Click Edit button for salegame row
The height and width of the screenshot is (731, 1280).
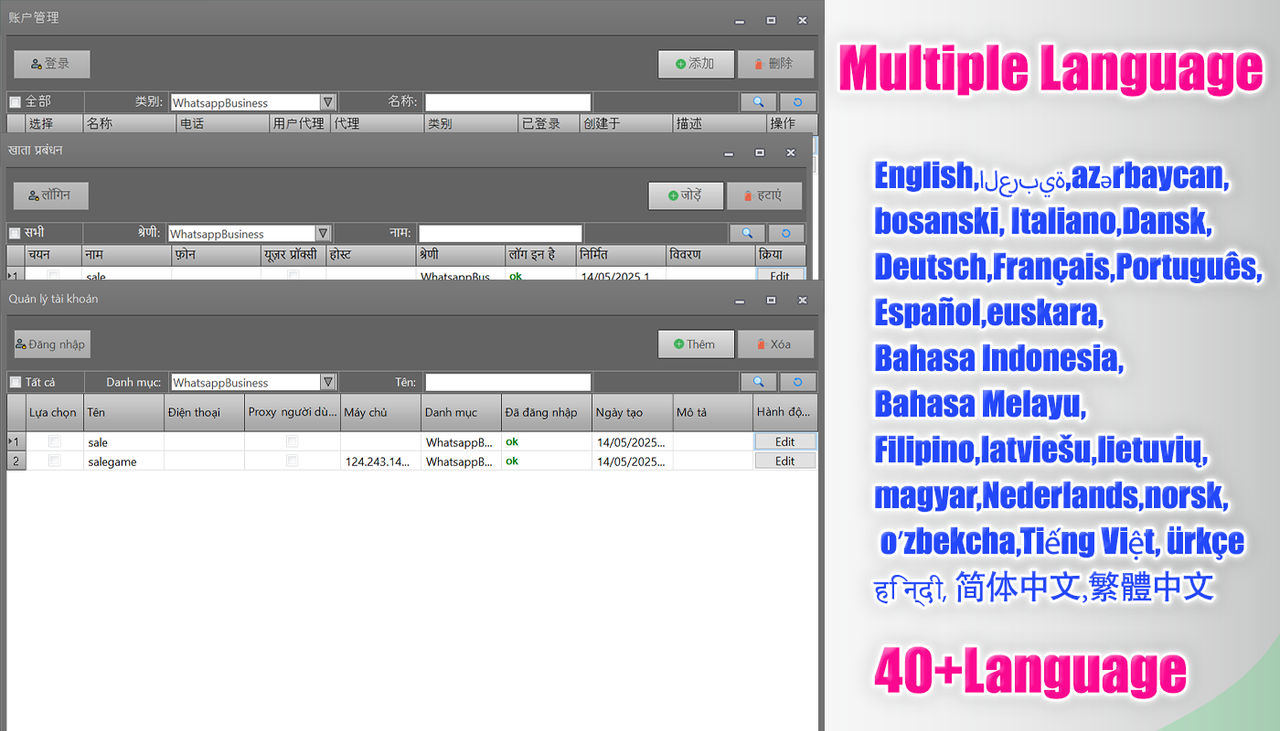(785, 461)
